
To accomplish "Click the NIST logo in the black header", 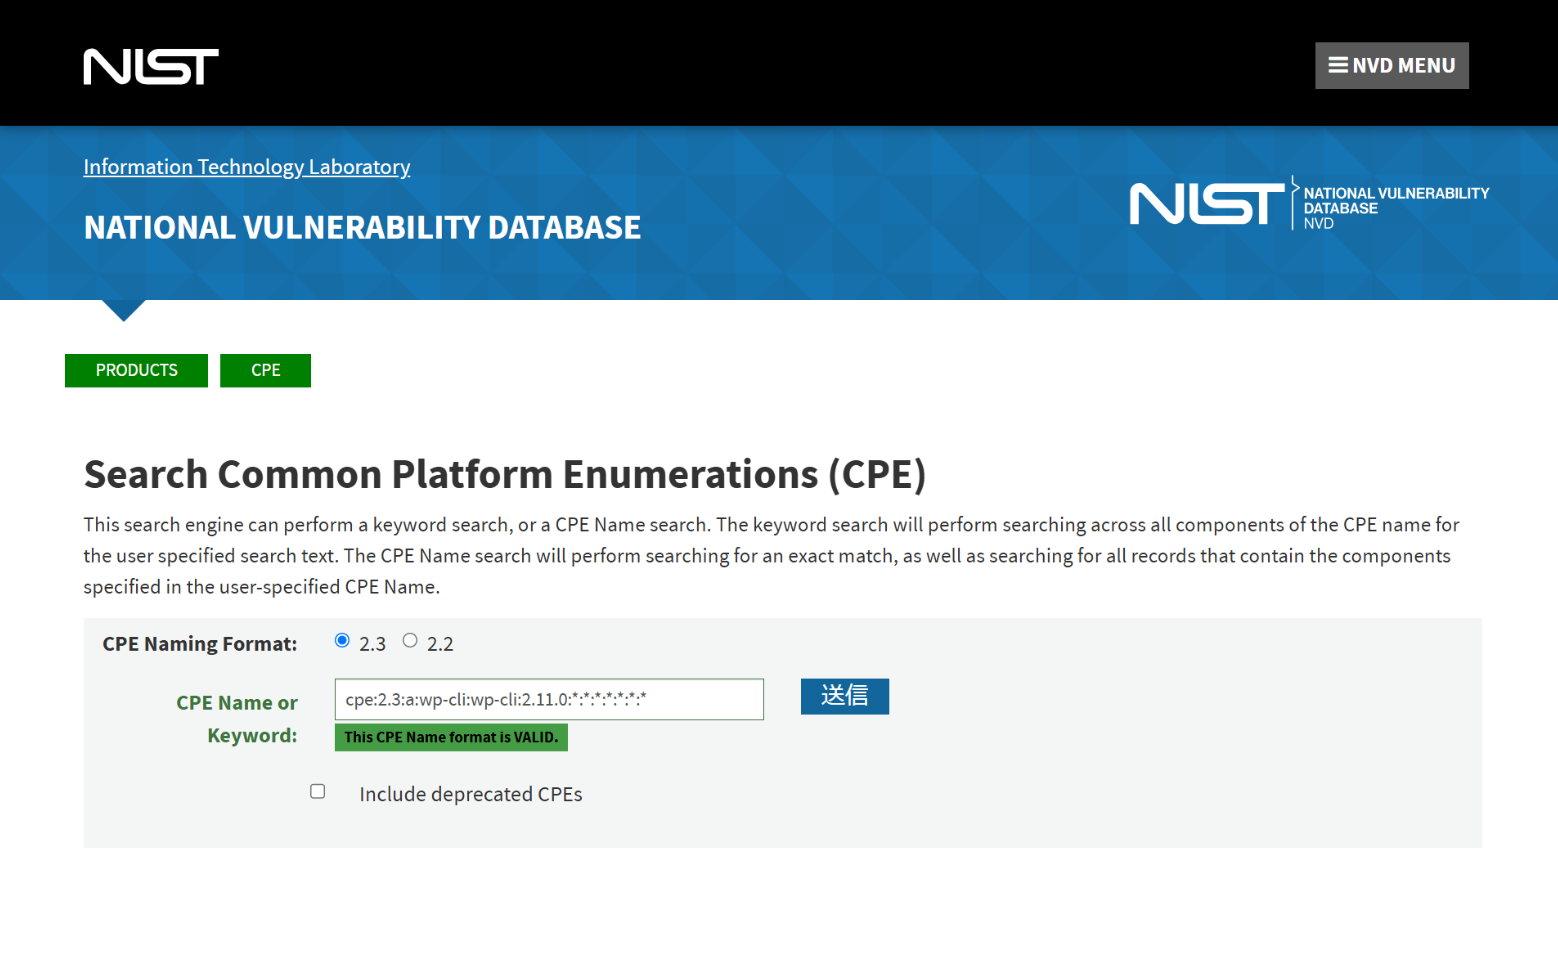I will [x=151, y=66].
